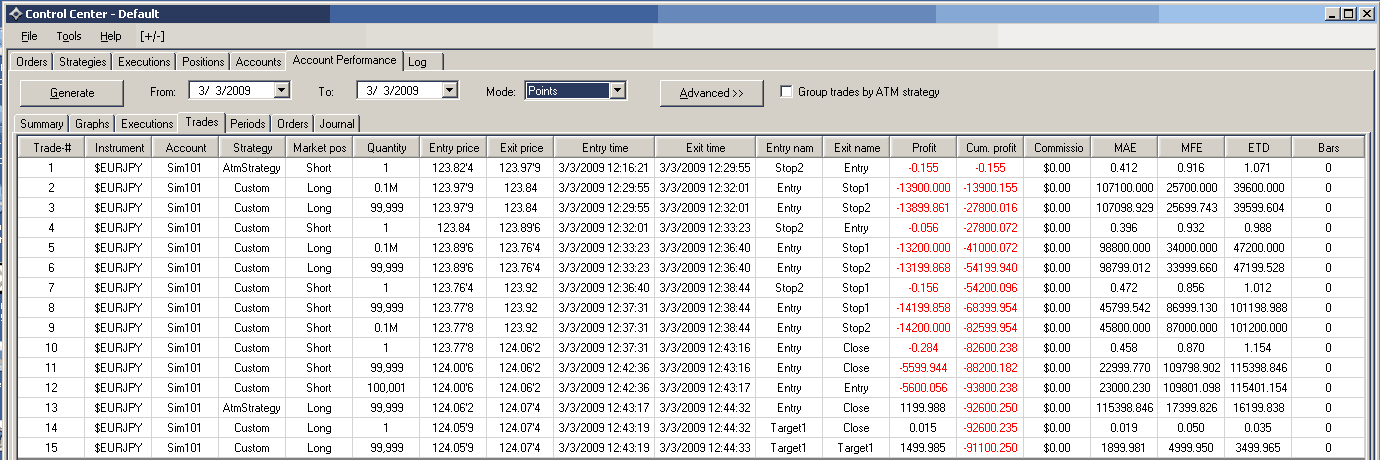Click MFE value 109801.098

click(x=1191, y=388)
